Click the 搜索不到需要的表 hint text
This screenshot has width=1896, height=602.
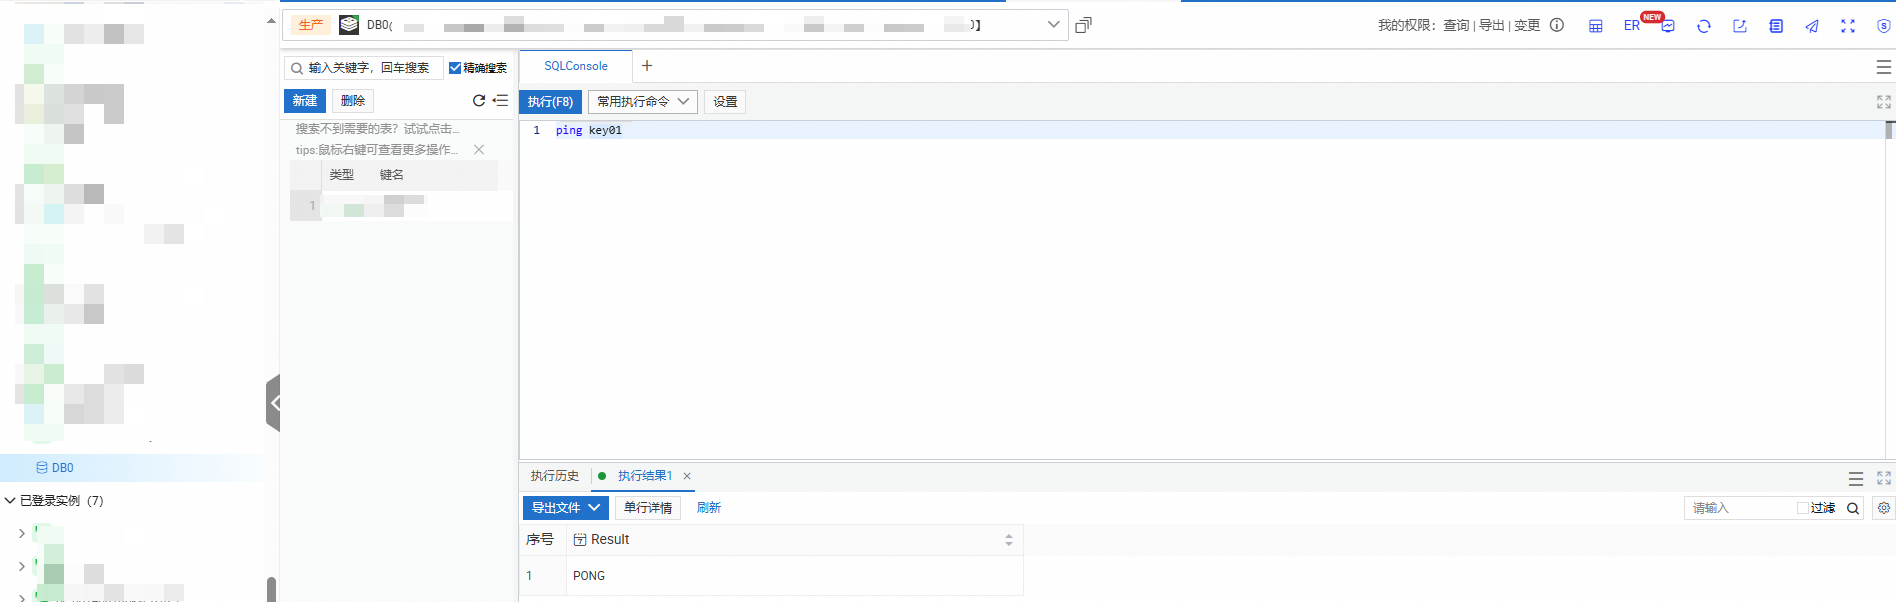[x=377, y=129]
